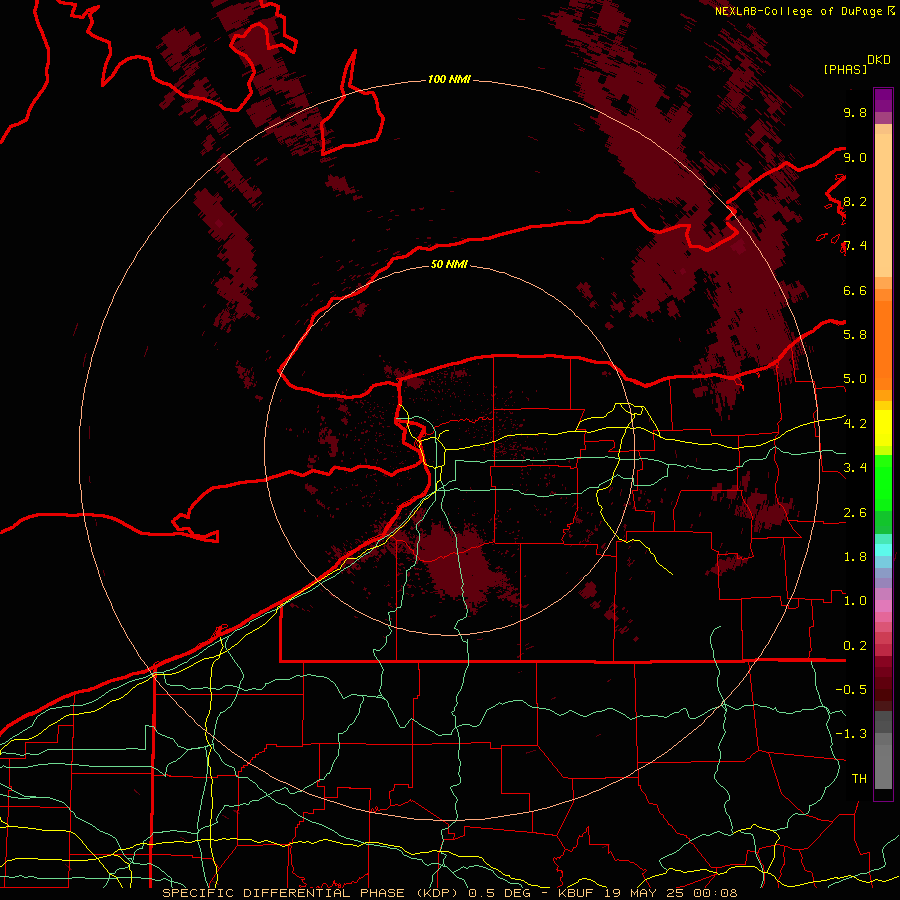Select the yellow segment of the color bar

[883, 428]
